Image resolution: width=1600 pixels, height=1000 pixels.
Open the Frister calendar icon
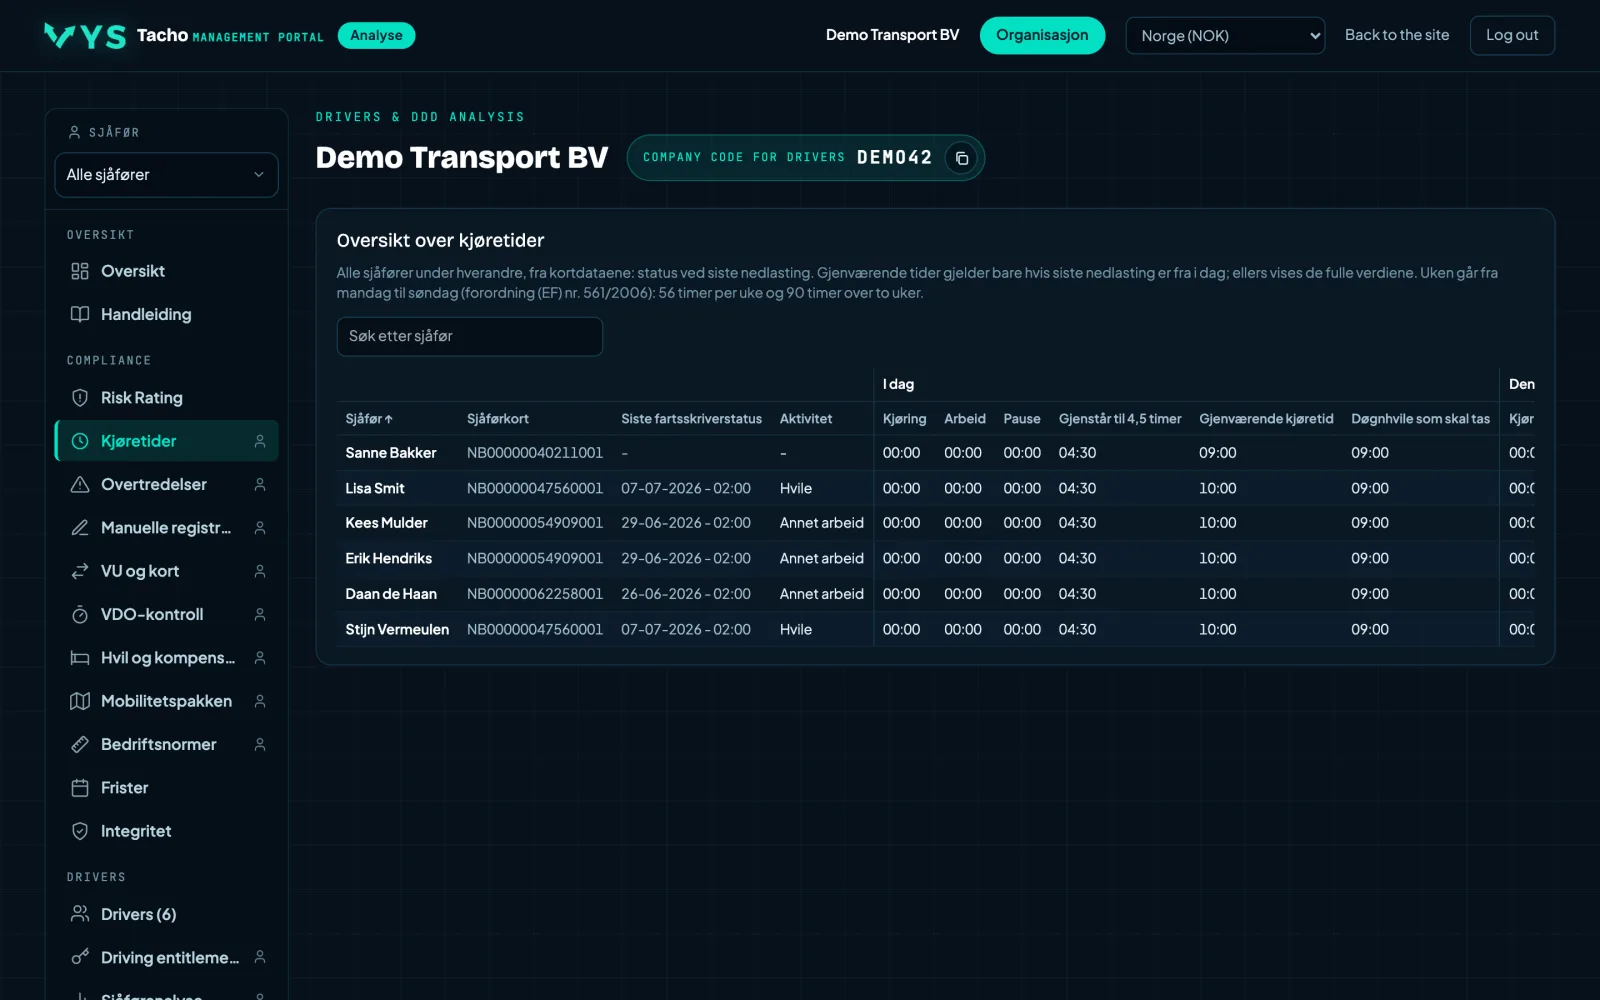pyautogui.click(x=80, y=788)
